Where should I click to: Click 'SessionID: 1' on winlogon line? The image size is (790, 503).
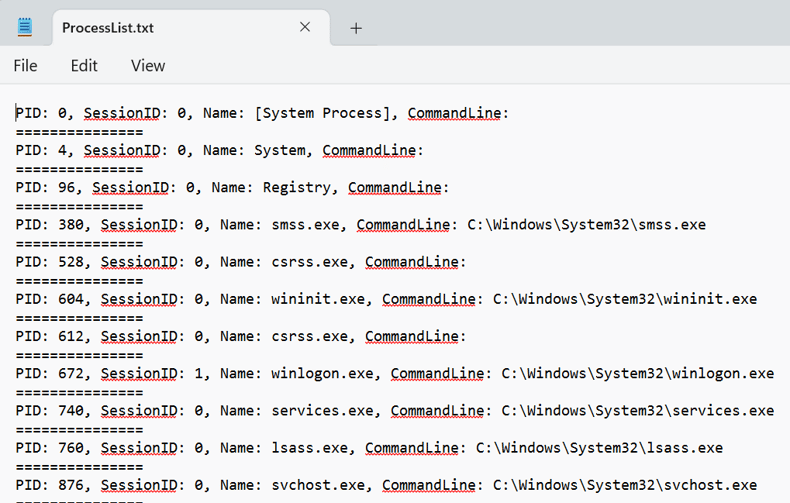click(x=154, y=373)
